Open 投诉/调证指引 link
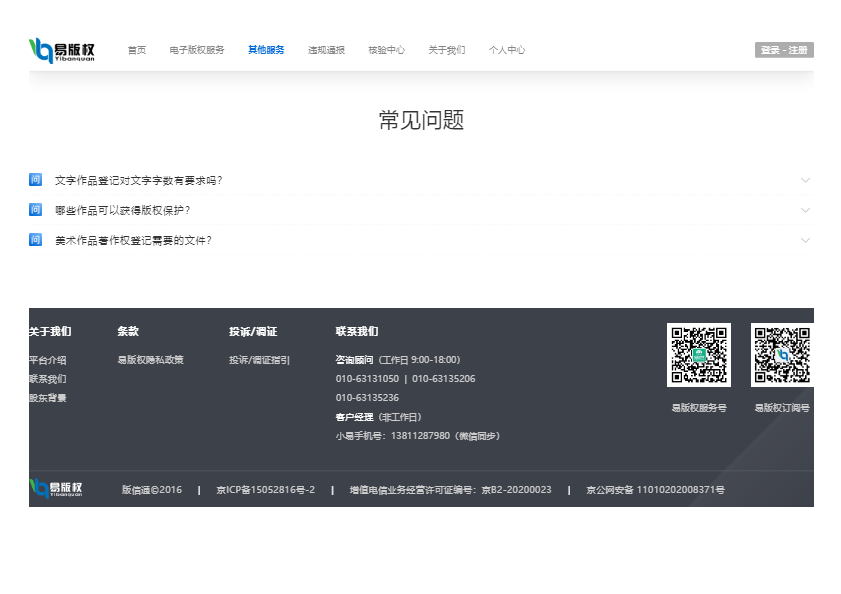The height and width of the screenshot is (594, 841). pos(260,360)
